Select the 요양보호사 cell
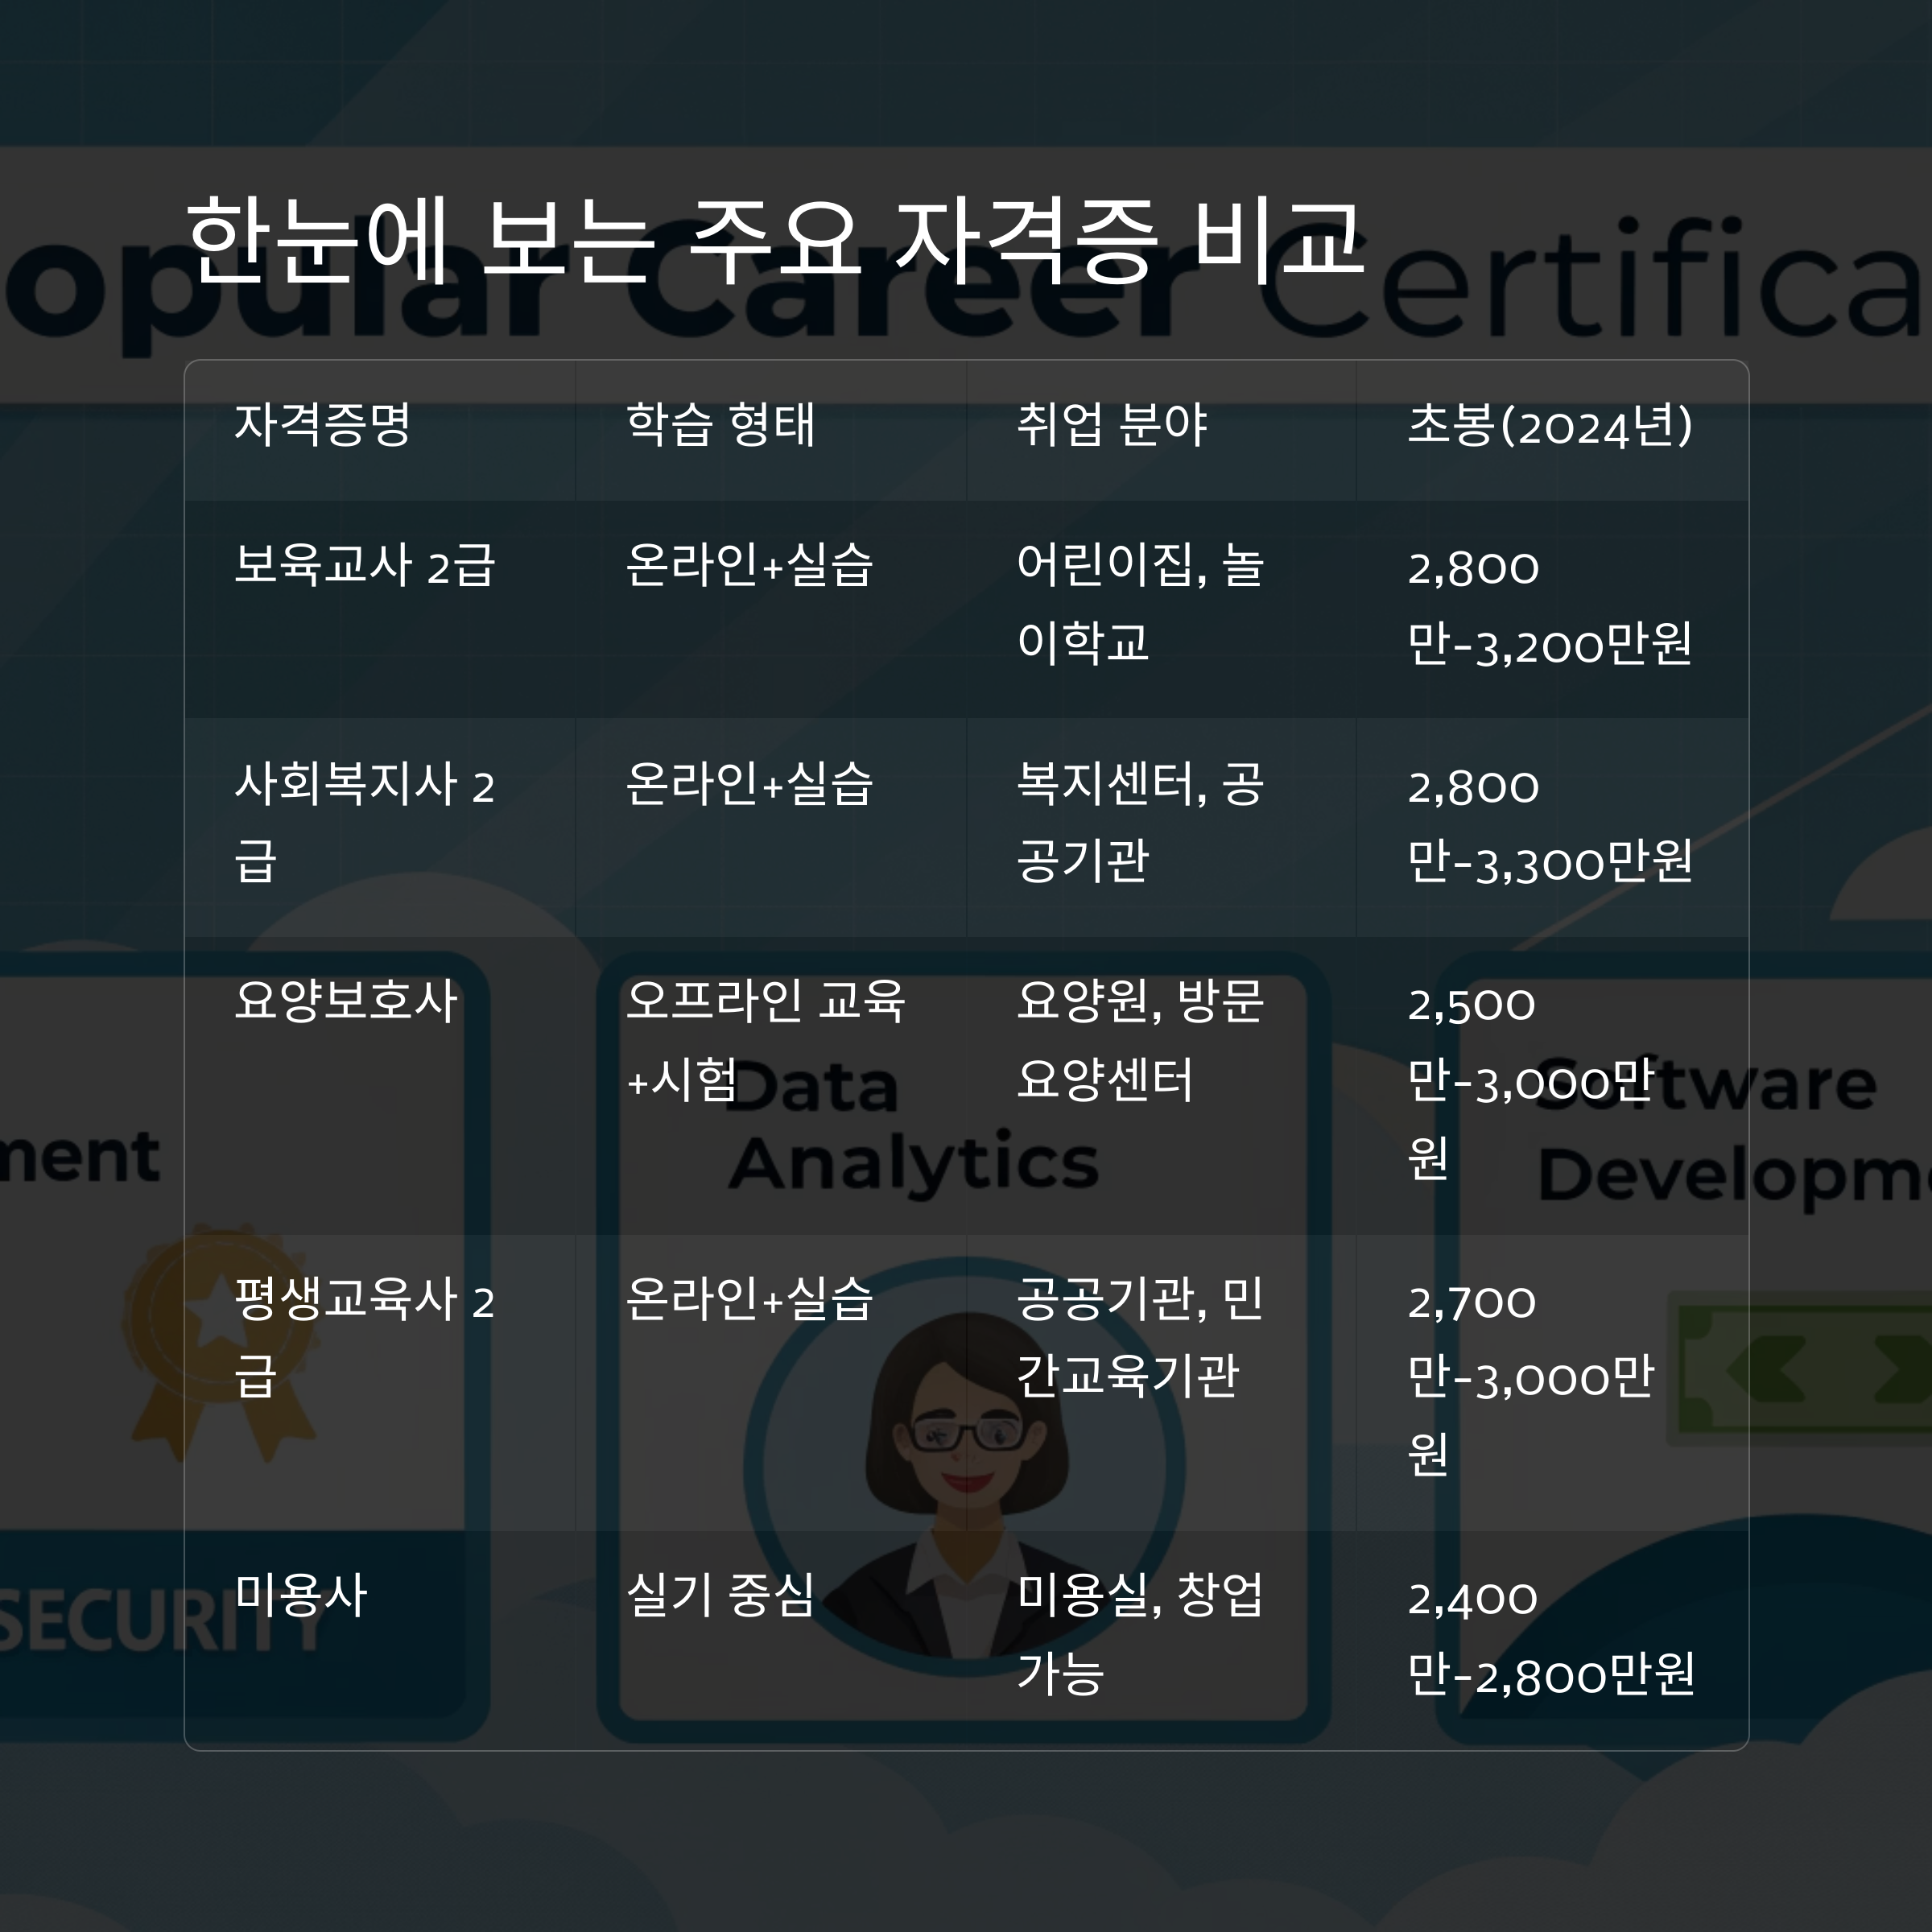The image size is (1932, 1932). coord(346,1000)
